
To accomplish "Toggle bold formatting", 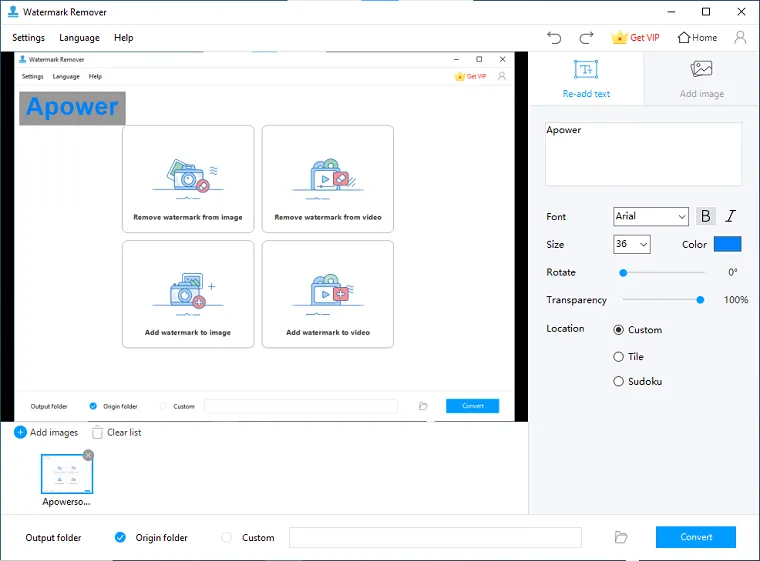I will [706, 216].
